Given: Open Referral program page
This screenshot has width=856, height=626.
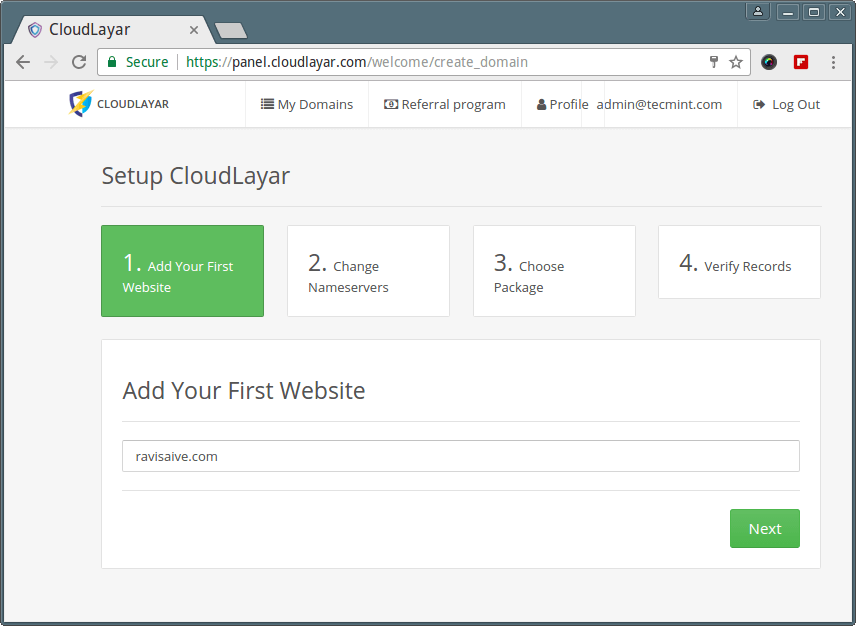Looking at the screenshot, I should pos(445,104).
